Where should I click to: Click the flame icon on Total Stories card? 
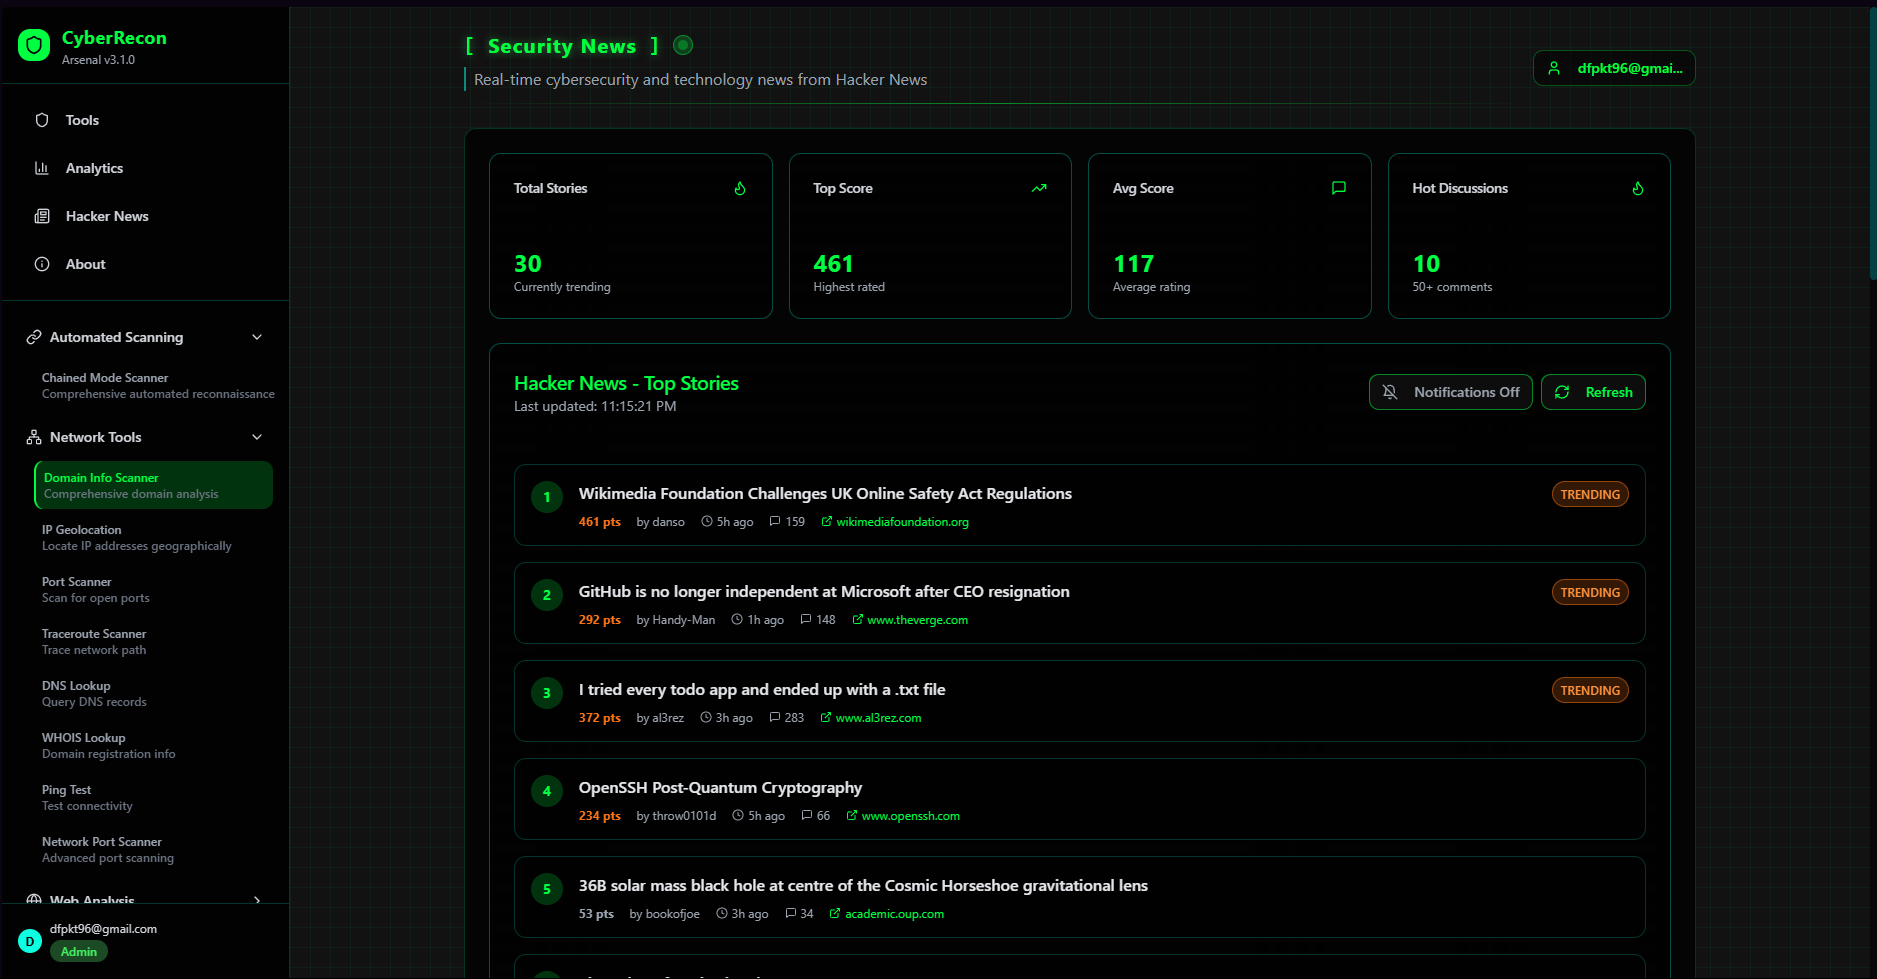pyautogui.click(x=740, y=188)
